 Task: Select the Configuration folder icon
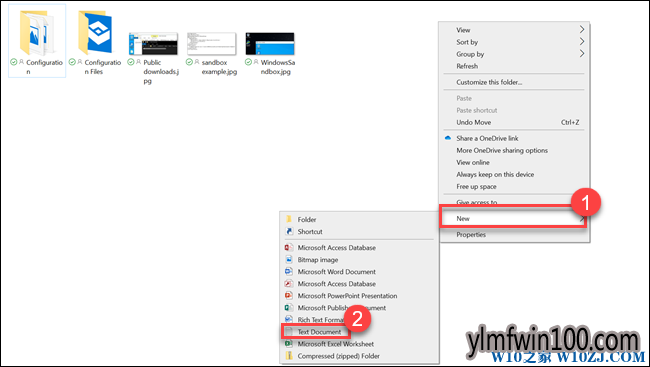[x=36, y=33]
